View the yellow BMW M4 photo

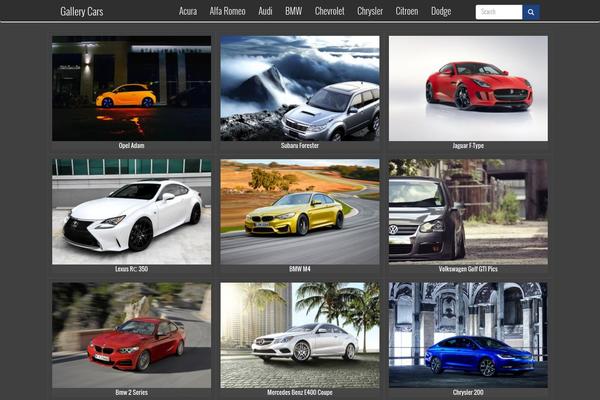click(x=300, y=212)
